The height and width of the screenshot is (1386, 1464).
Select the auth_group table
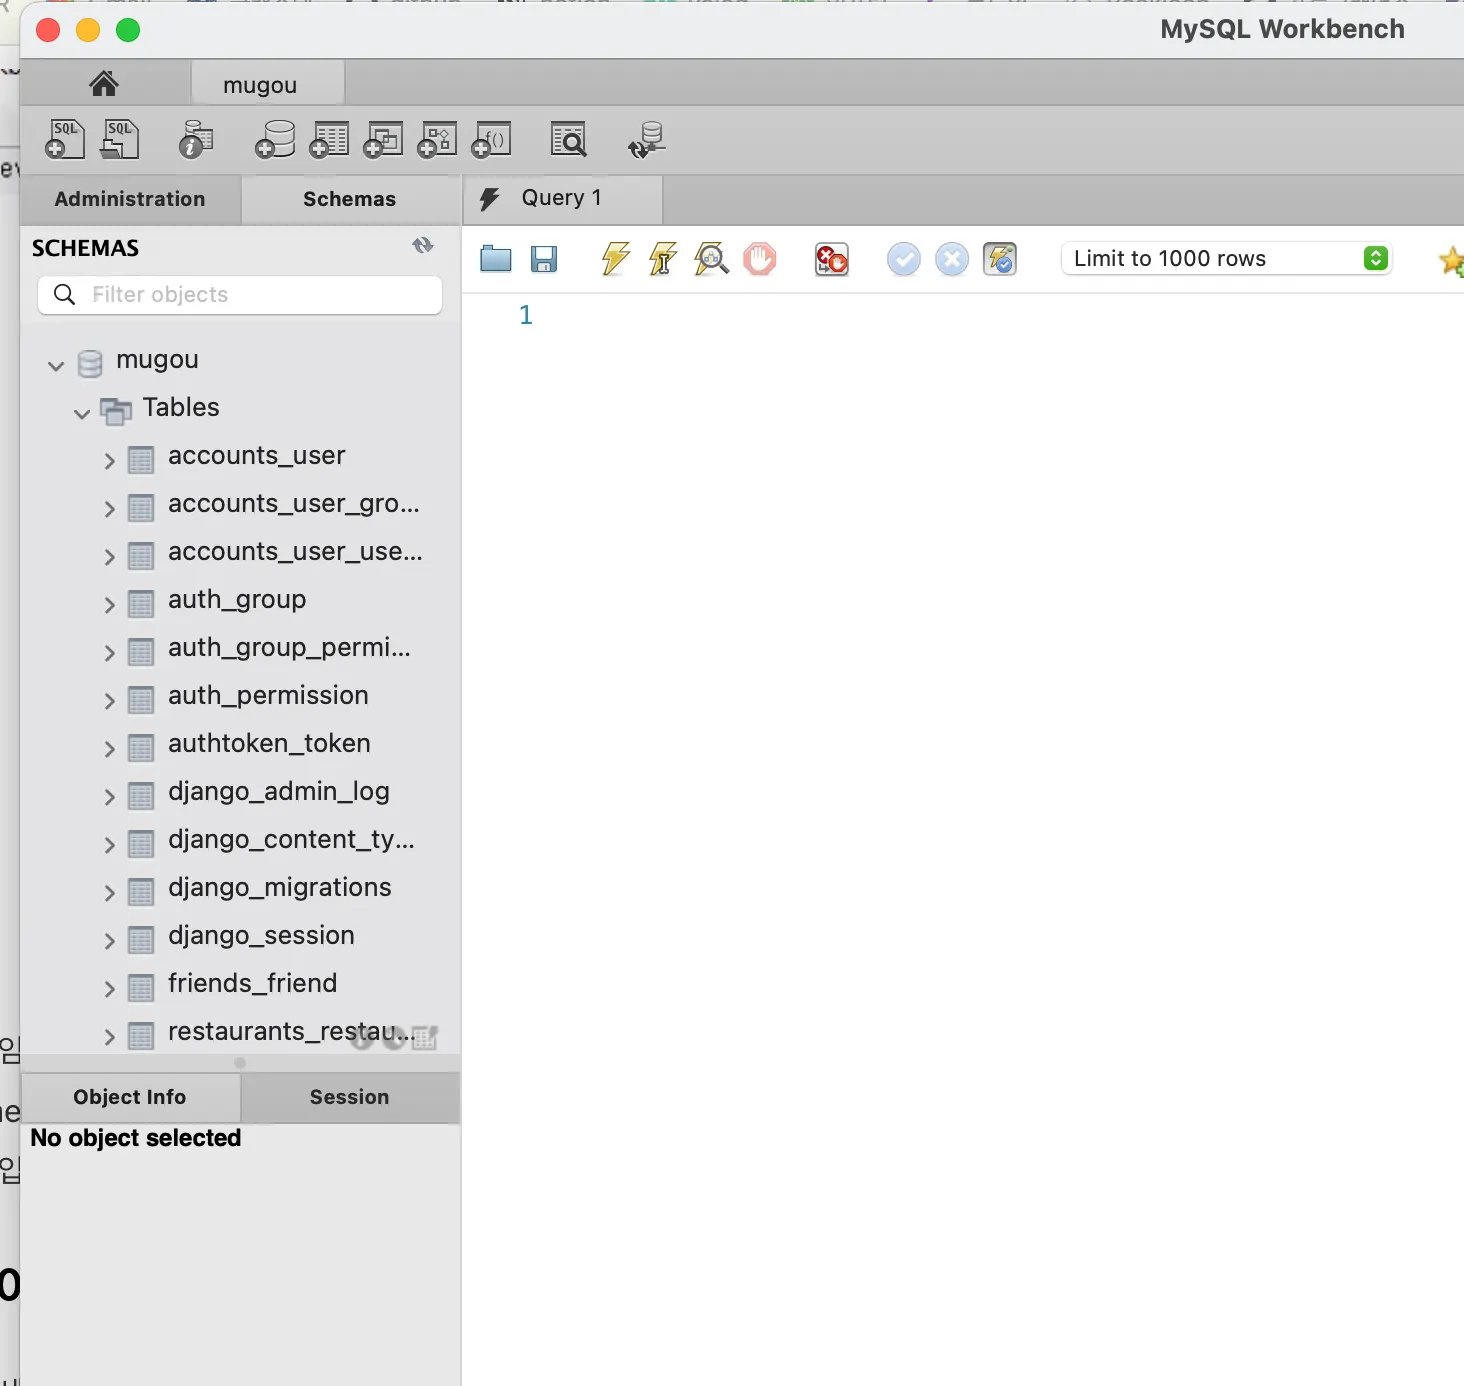[x=237, y=599]
